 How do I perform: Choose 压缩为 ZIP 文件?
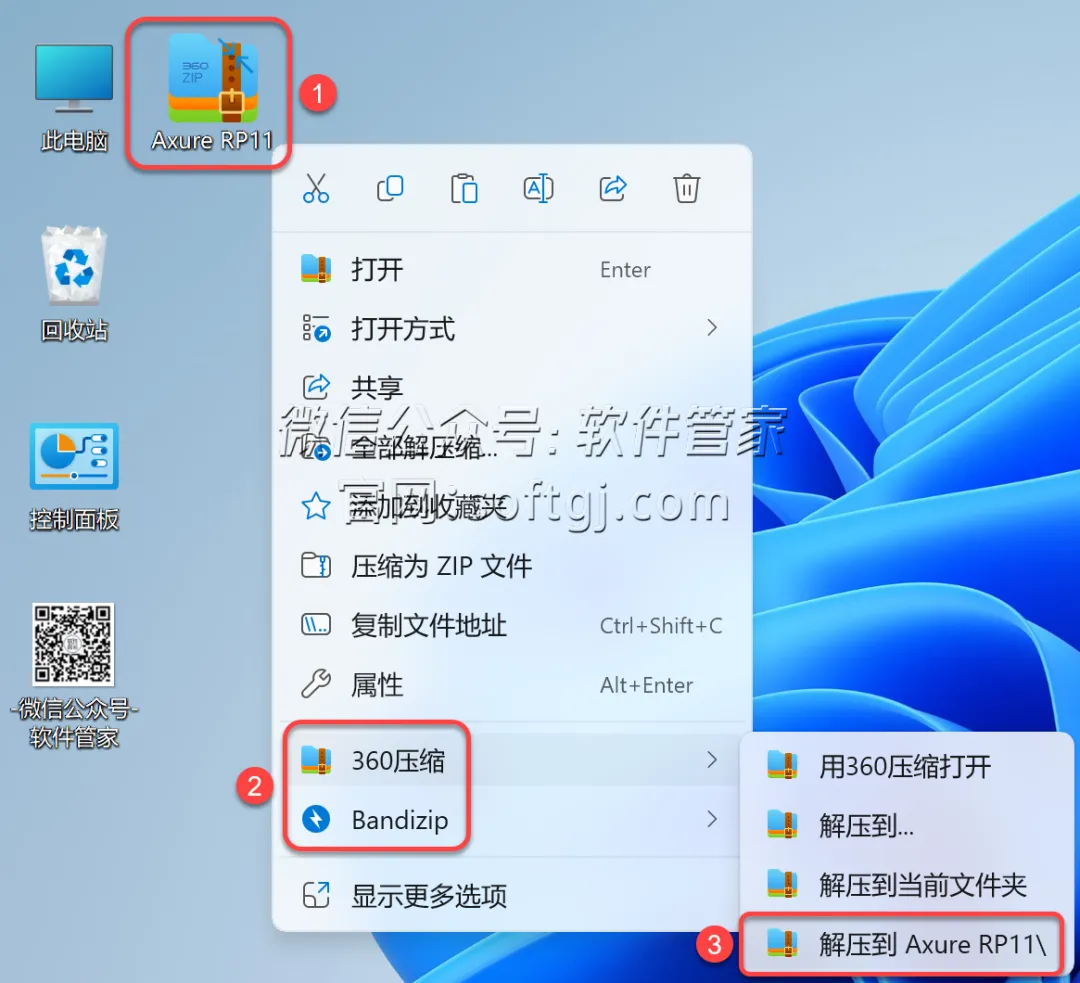click(511, 566)
